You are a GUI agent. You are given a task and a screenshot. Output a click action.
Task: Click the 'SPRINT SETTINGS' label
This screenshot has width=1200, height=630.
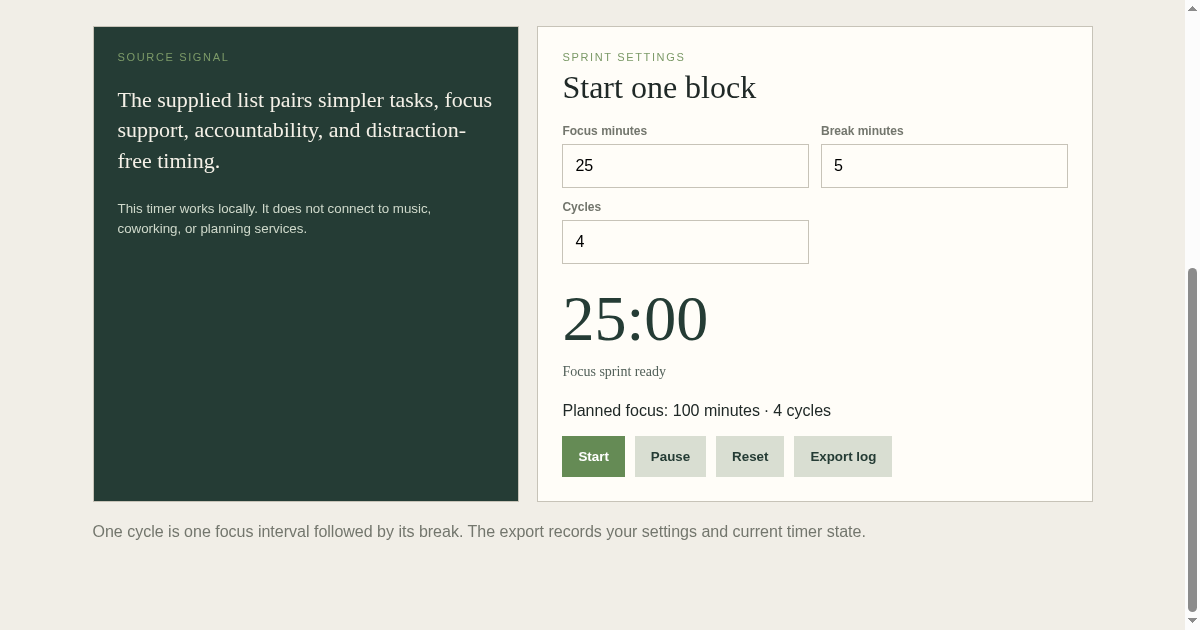tap(624, 57)
